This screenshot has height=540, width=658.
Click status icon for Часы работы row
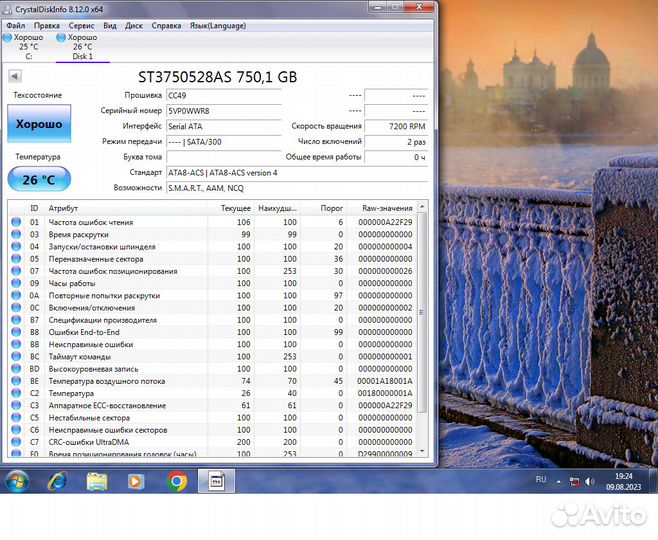[x=16, y=283]
